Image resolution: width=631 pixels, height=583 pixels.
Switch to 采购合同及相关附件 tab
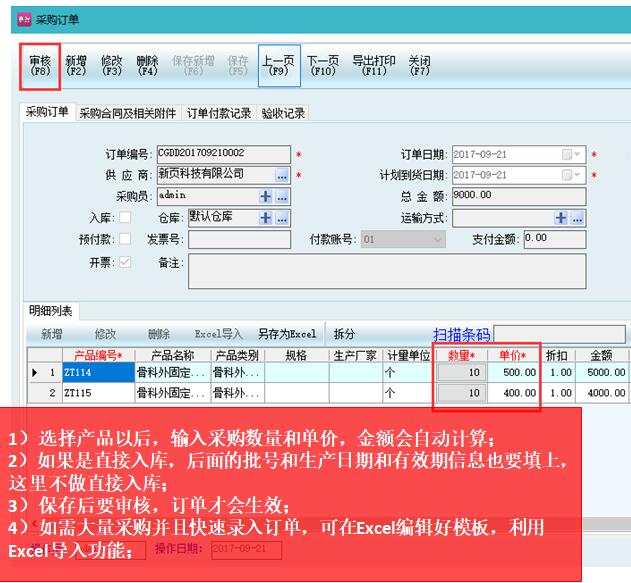tap(129, 114)
